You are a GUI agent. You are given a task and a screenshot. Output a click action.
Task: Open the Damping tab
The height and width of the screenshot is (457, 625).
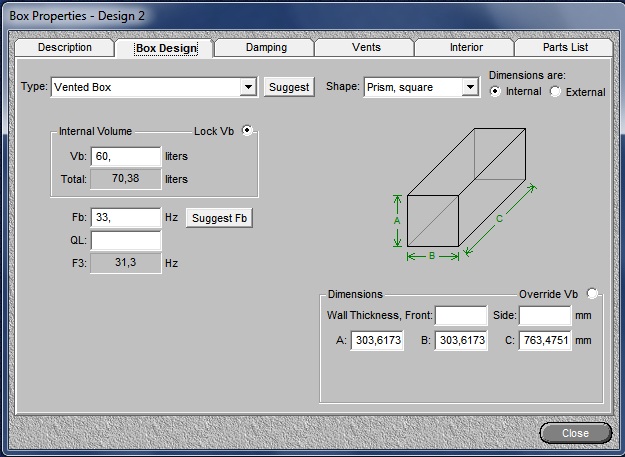coord(265,48)
